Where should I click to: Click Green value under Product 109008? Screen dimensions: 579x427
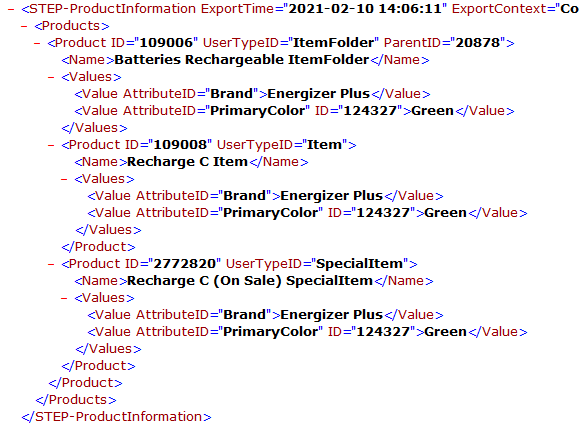pos(446,213)
